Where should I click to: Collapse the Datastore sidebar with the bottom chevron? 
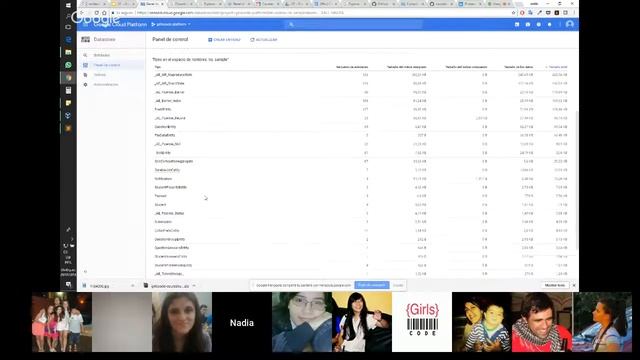[x=85, y=271]
